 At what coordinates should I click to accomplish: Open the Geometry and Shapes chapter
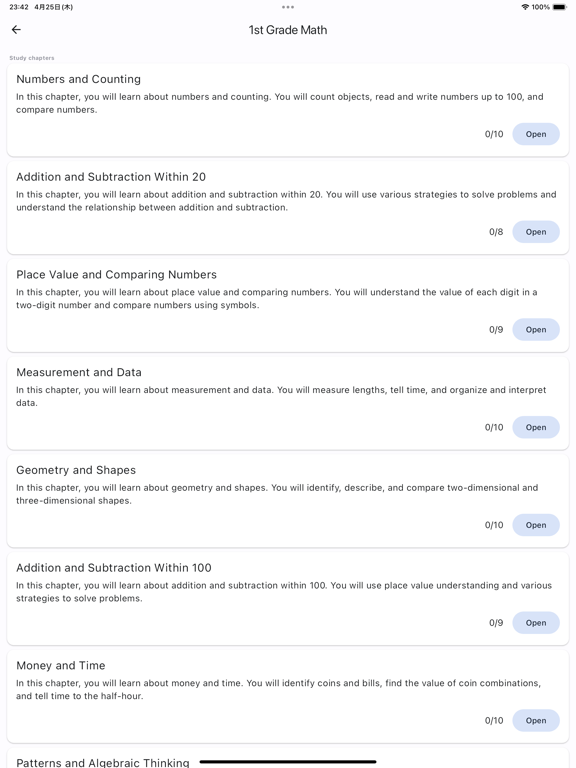tap(536, 525)
